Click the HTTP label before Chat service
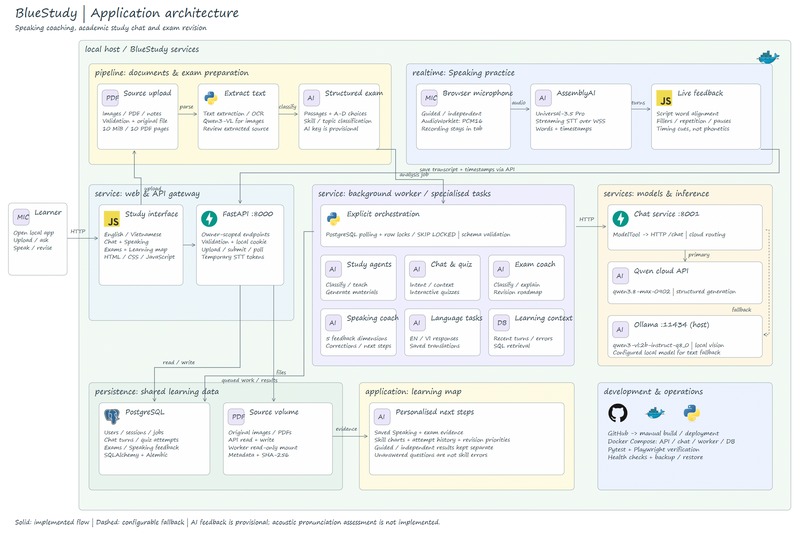The image size is (806, 537). tap(587, 219)
